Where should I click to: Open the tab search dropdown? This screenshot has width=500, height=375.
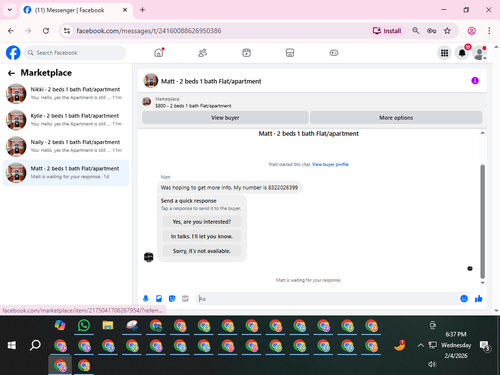(x=10, y=10)
